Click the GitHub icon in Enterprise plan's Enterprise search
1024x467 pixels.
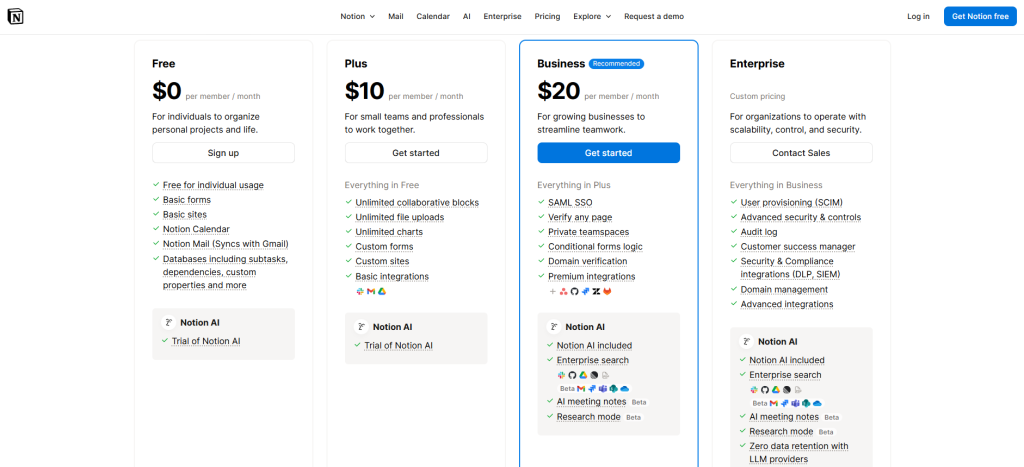pos(765,390)
